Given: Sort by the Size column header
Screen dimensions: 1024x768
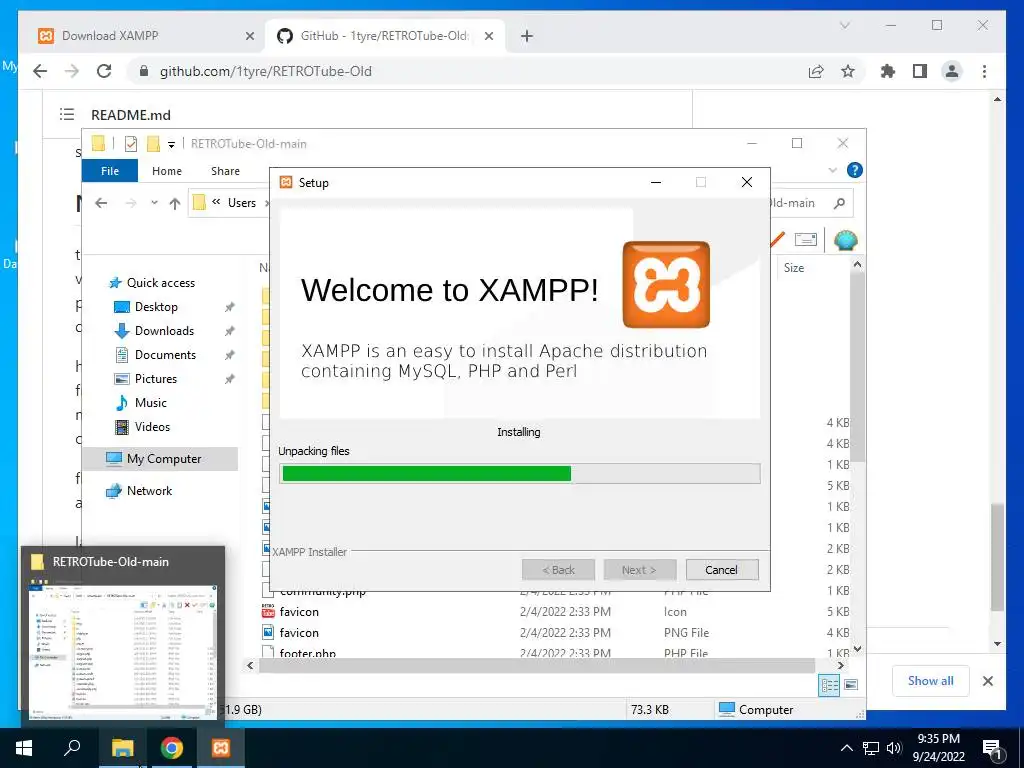Looking at the screenshot, I should point(794,268).
